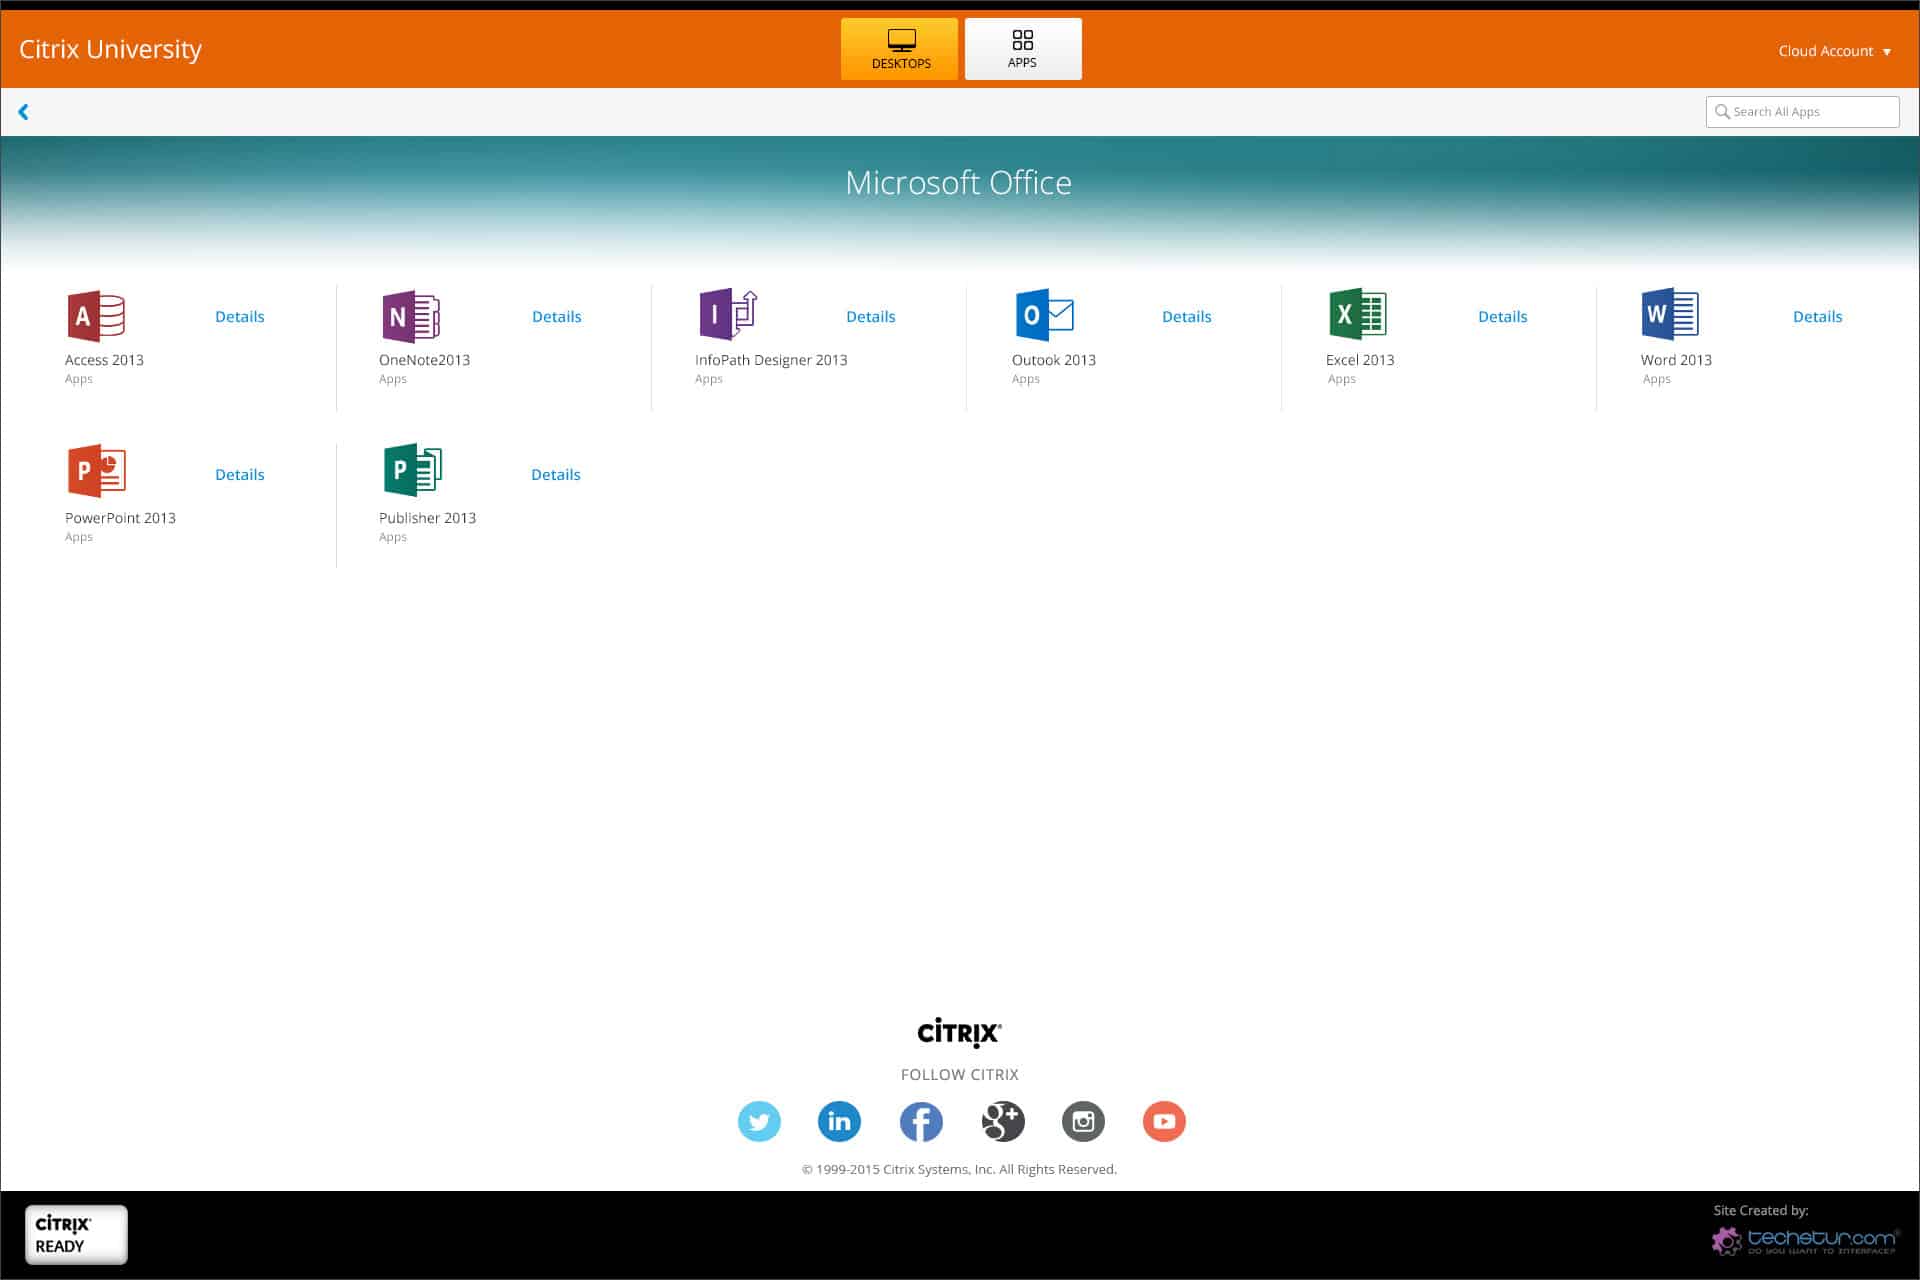Launch Excel 2013 from its icon

1357,315
